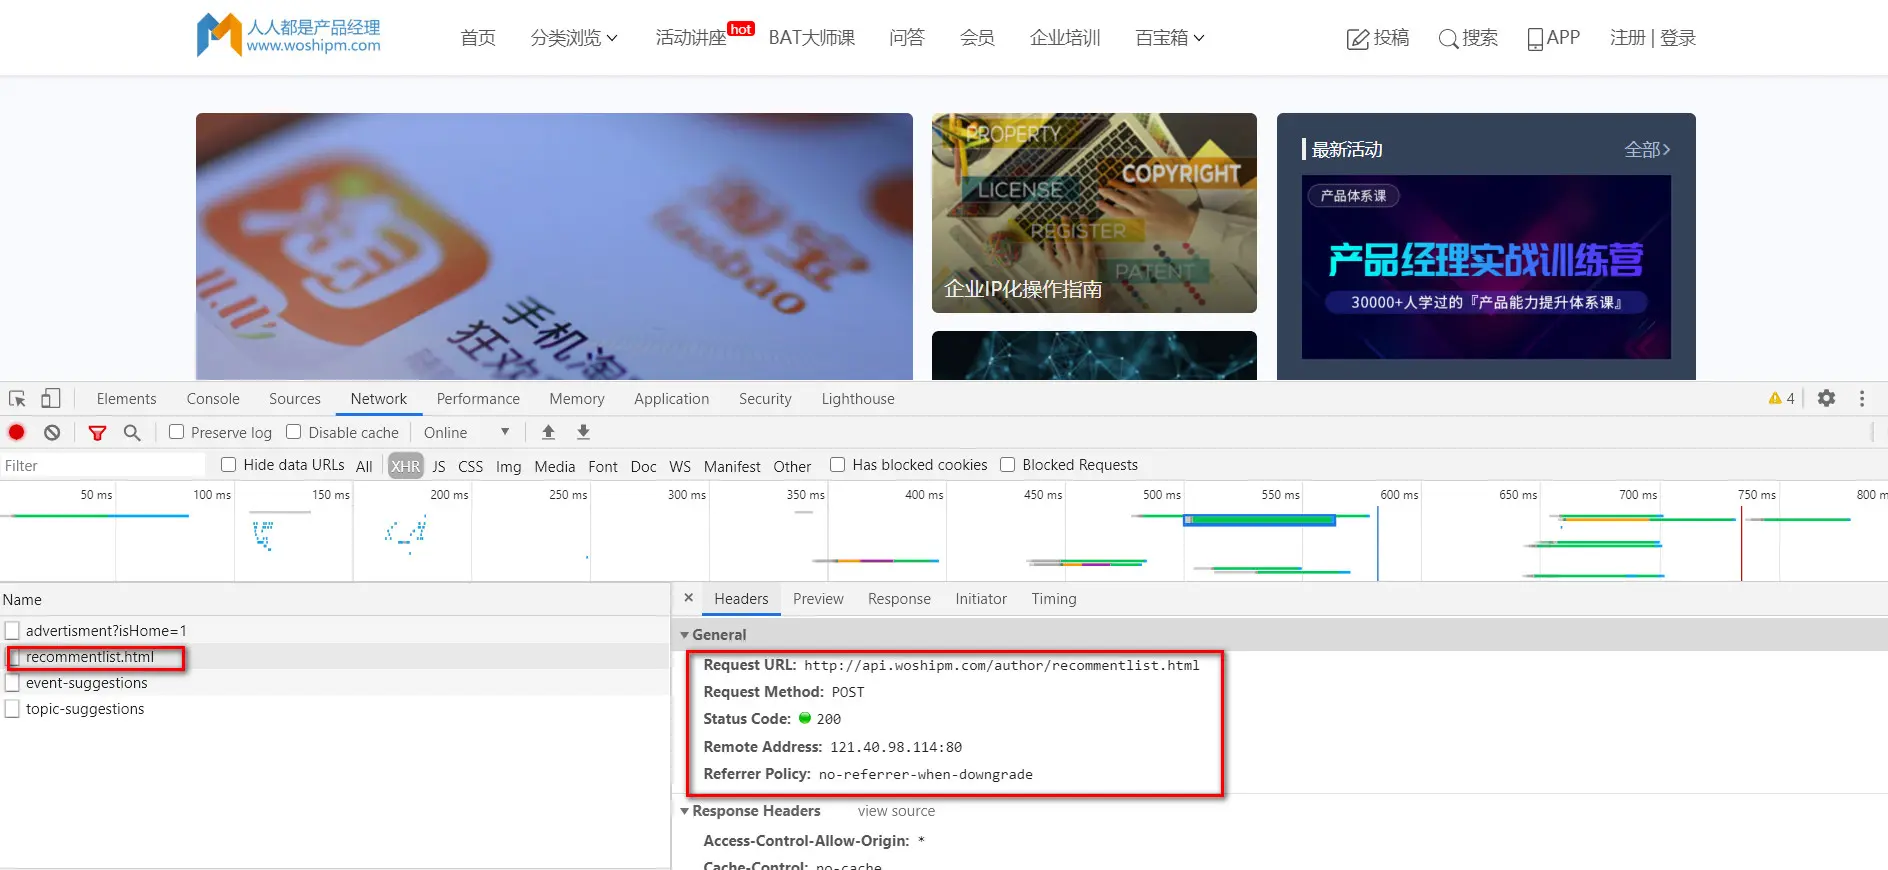Select the event-suggestions request row
The image size is (1888, 870).
click(334, 683)
